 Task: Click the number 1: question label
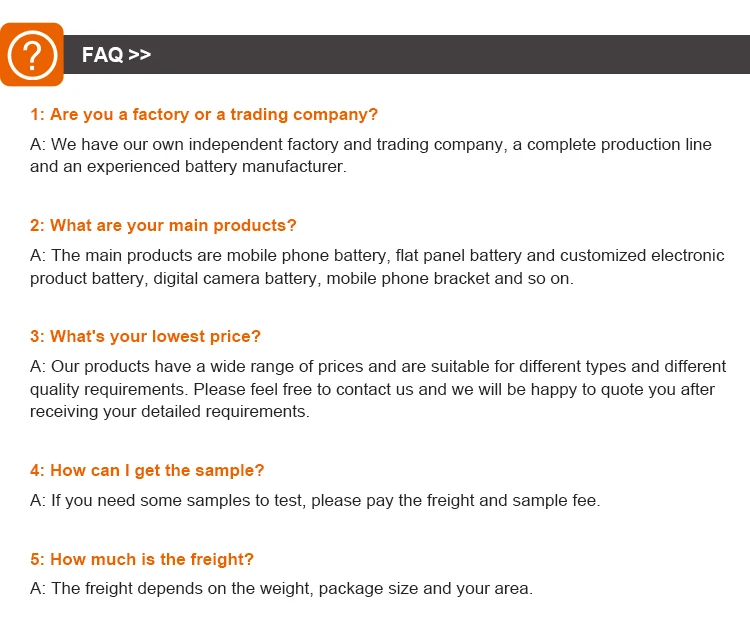pos(37,114)
